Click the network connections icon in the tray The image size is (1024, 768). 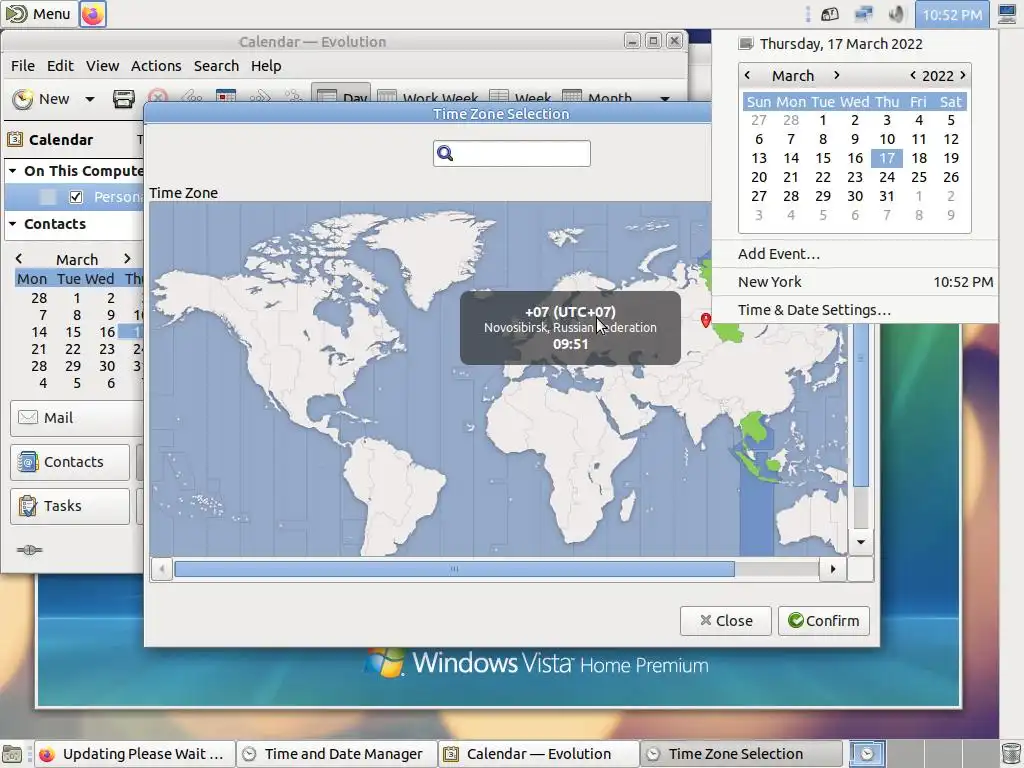(863, 14)
